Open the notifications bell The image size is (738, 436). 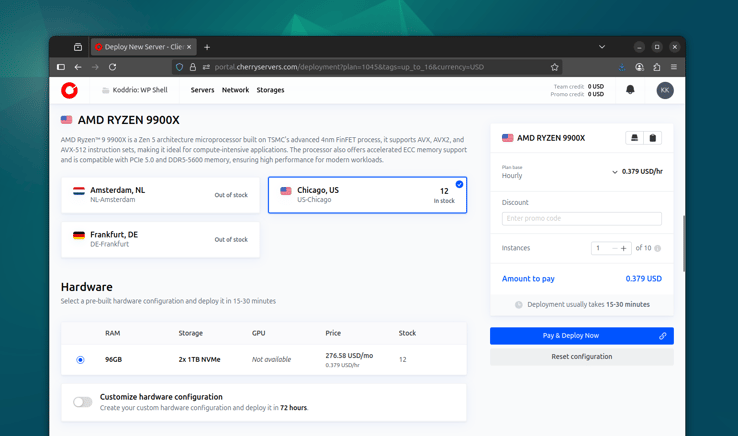point(630,90)
